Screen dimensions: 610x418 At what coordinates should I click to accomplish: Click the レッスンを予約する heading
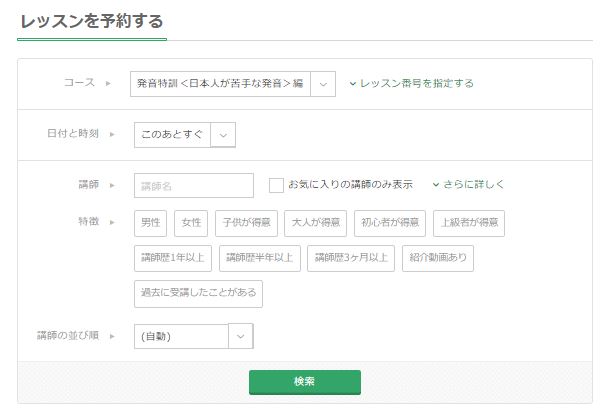pos(92,21)
